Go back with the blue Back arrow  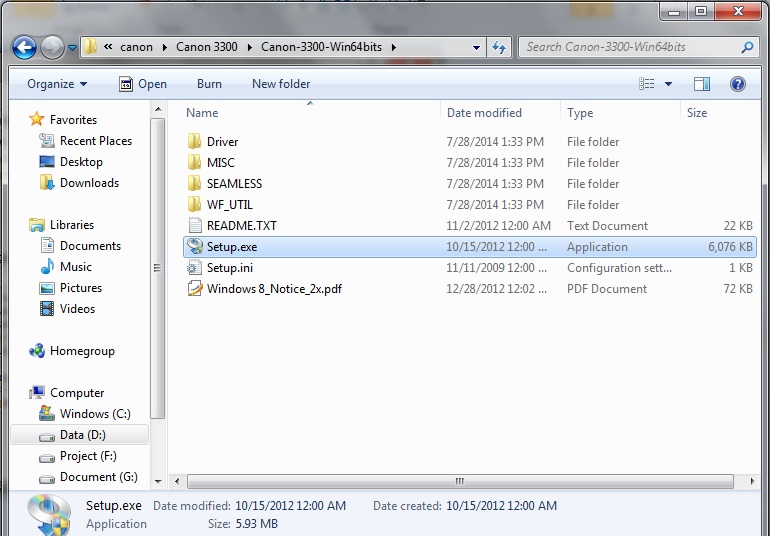pyautogui.click(x=24, y=48)
